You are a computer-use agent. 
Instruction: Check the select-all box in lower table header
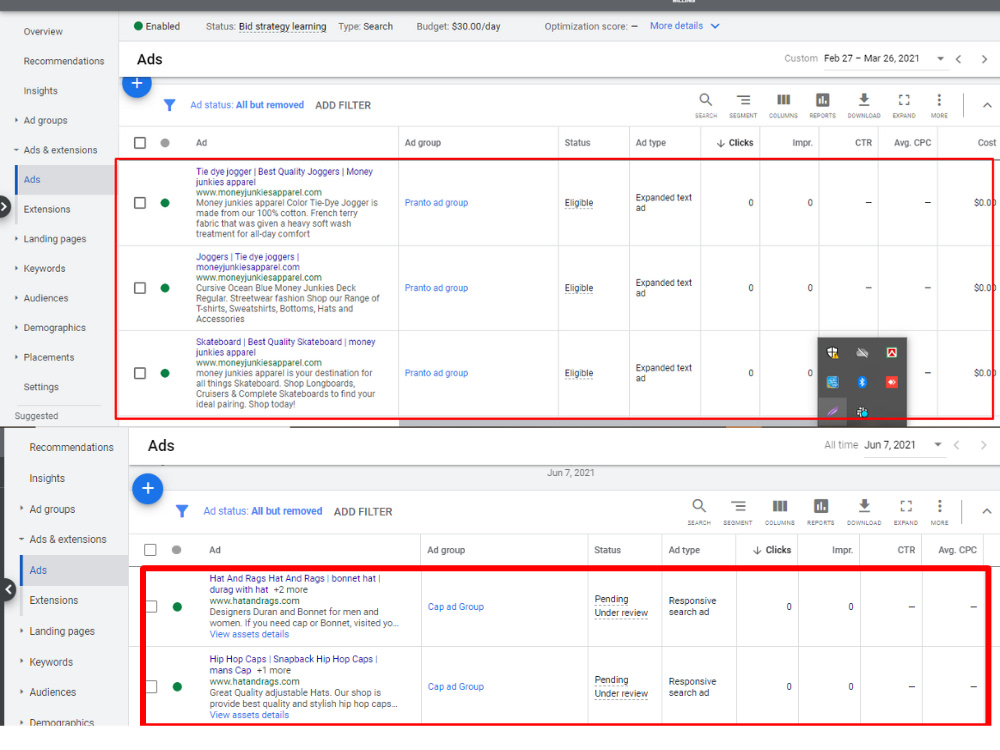(x=150, y=550)
